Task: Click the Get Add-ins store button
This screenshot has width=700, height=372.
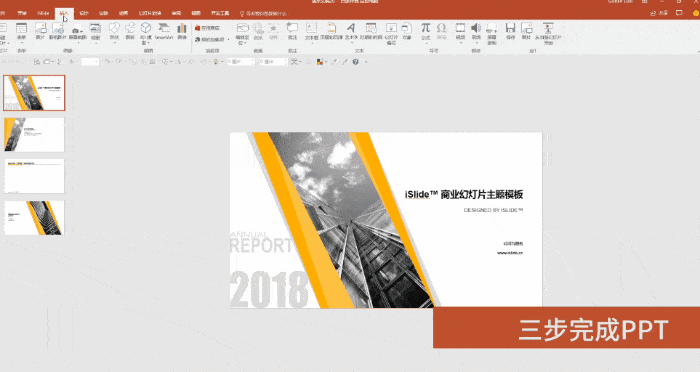Action: [207, 28]
